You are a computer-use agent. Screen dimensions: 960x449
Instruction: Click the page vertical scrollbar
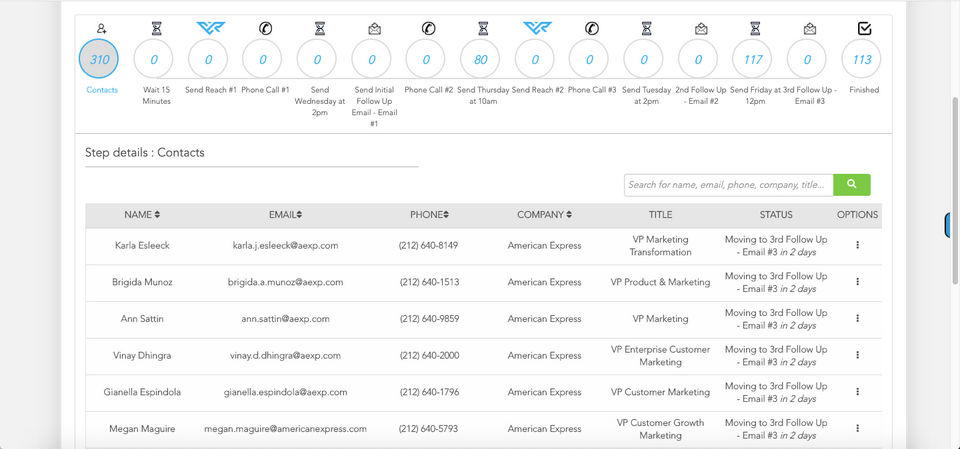pyautogui.click(x=955, y=190)
